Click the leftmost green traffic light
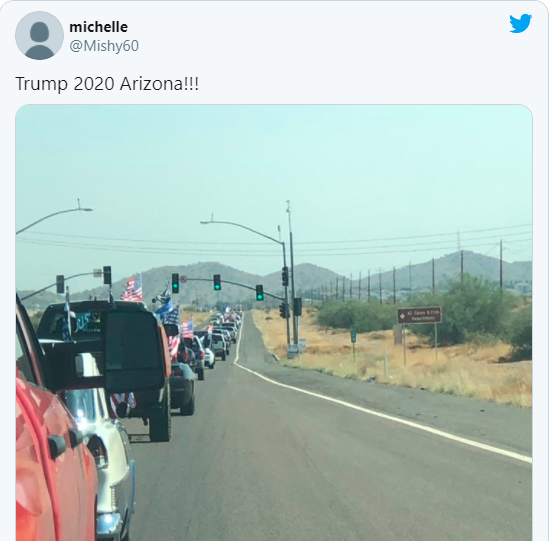 coord(175,283)
